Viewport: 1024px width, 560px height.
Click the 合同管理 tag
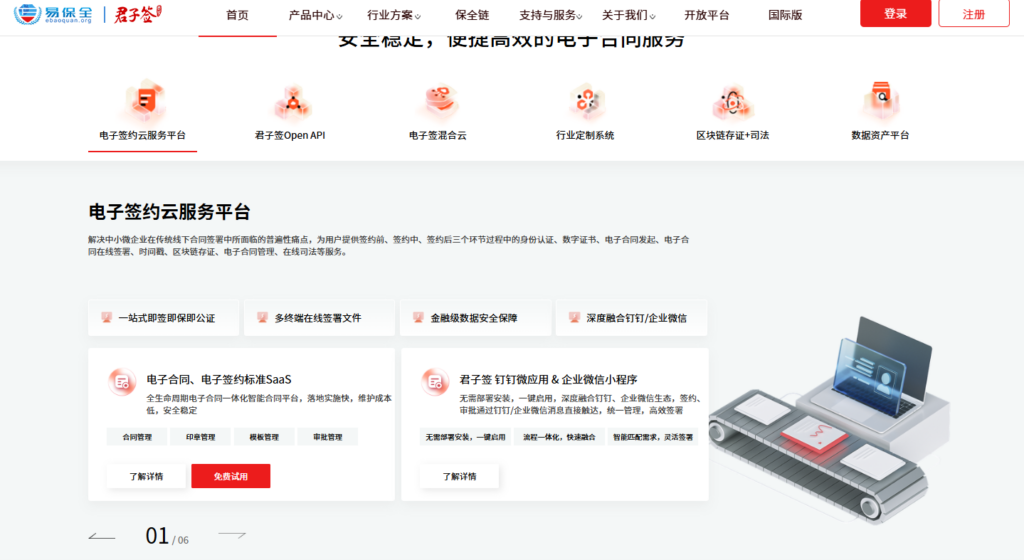(137, 437)
